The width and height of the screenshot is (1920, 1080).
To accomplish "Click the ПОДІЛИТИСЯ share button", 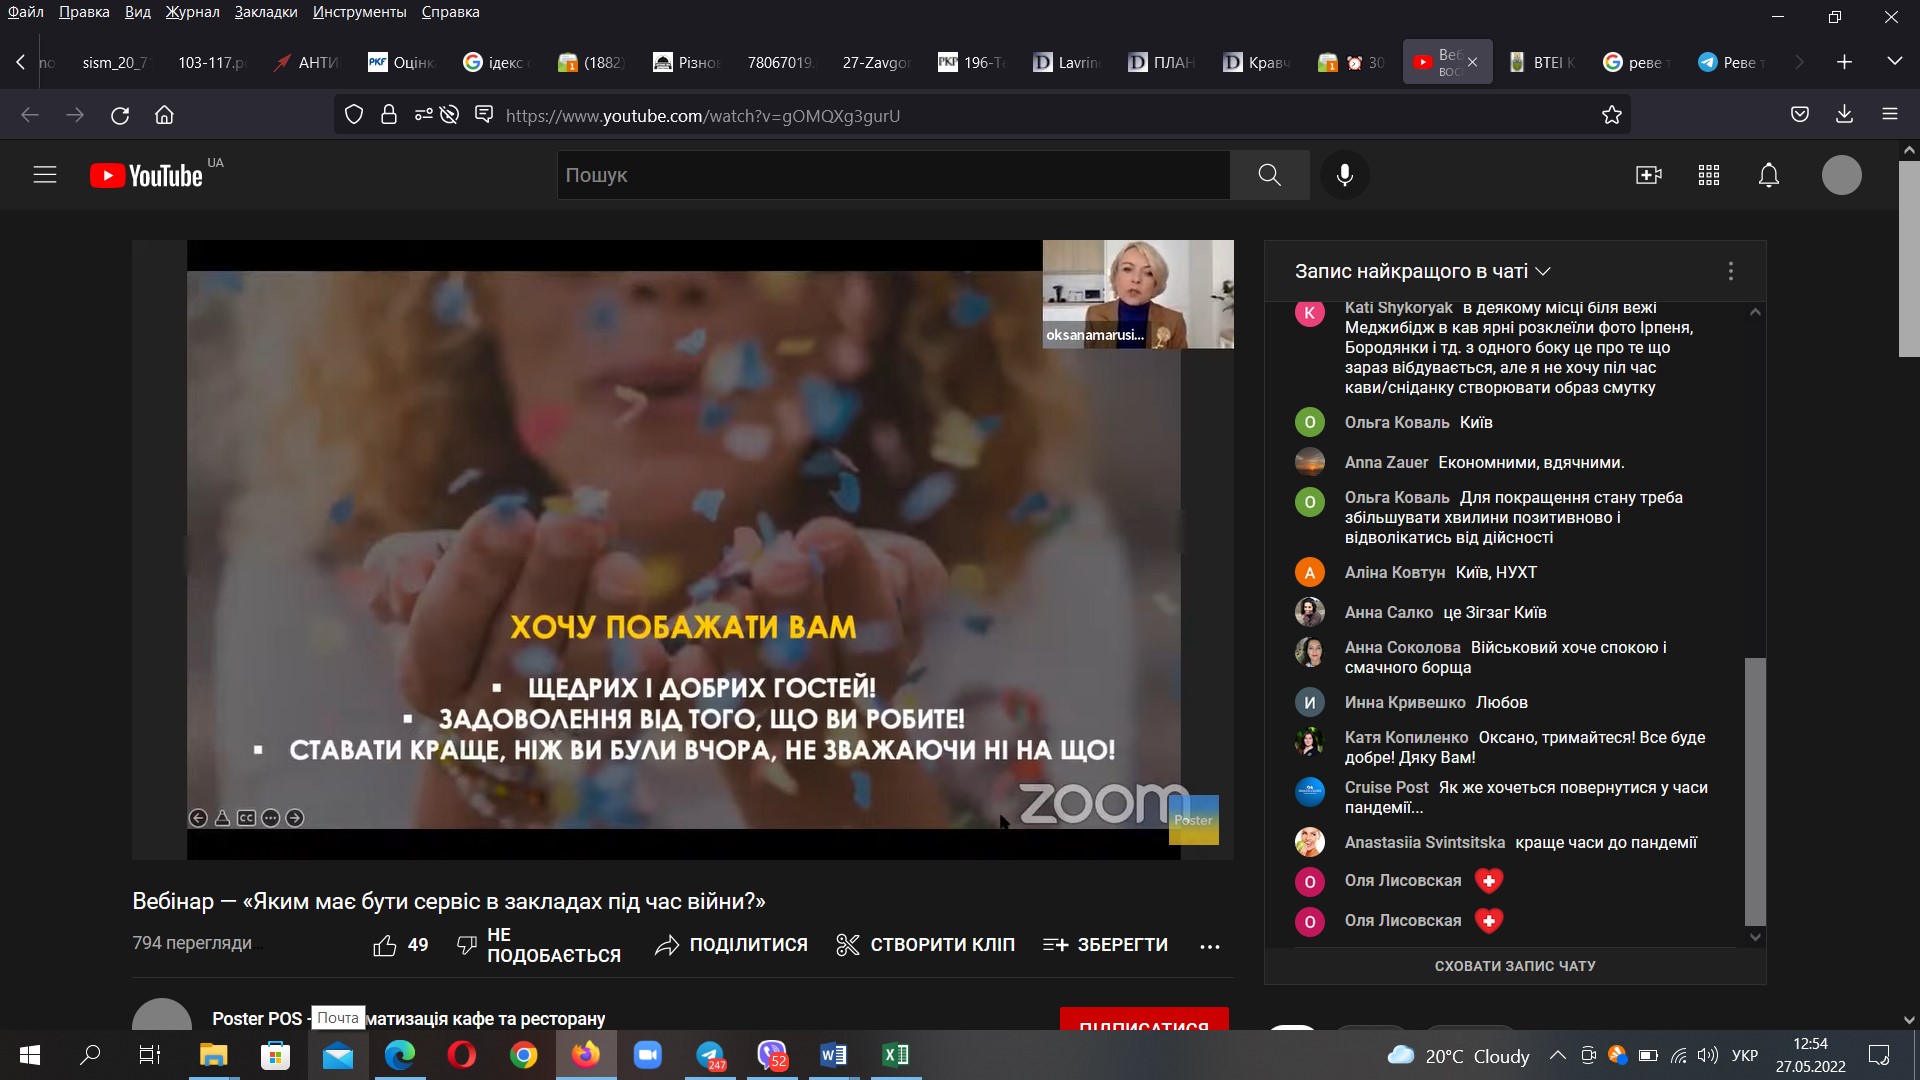I will [x=731, y=945].
